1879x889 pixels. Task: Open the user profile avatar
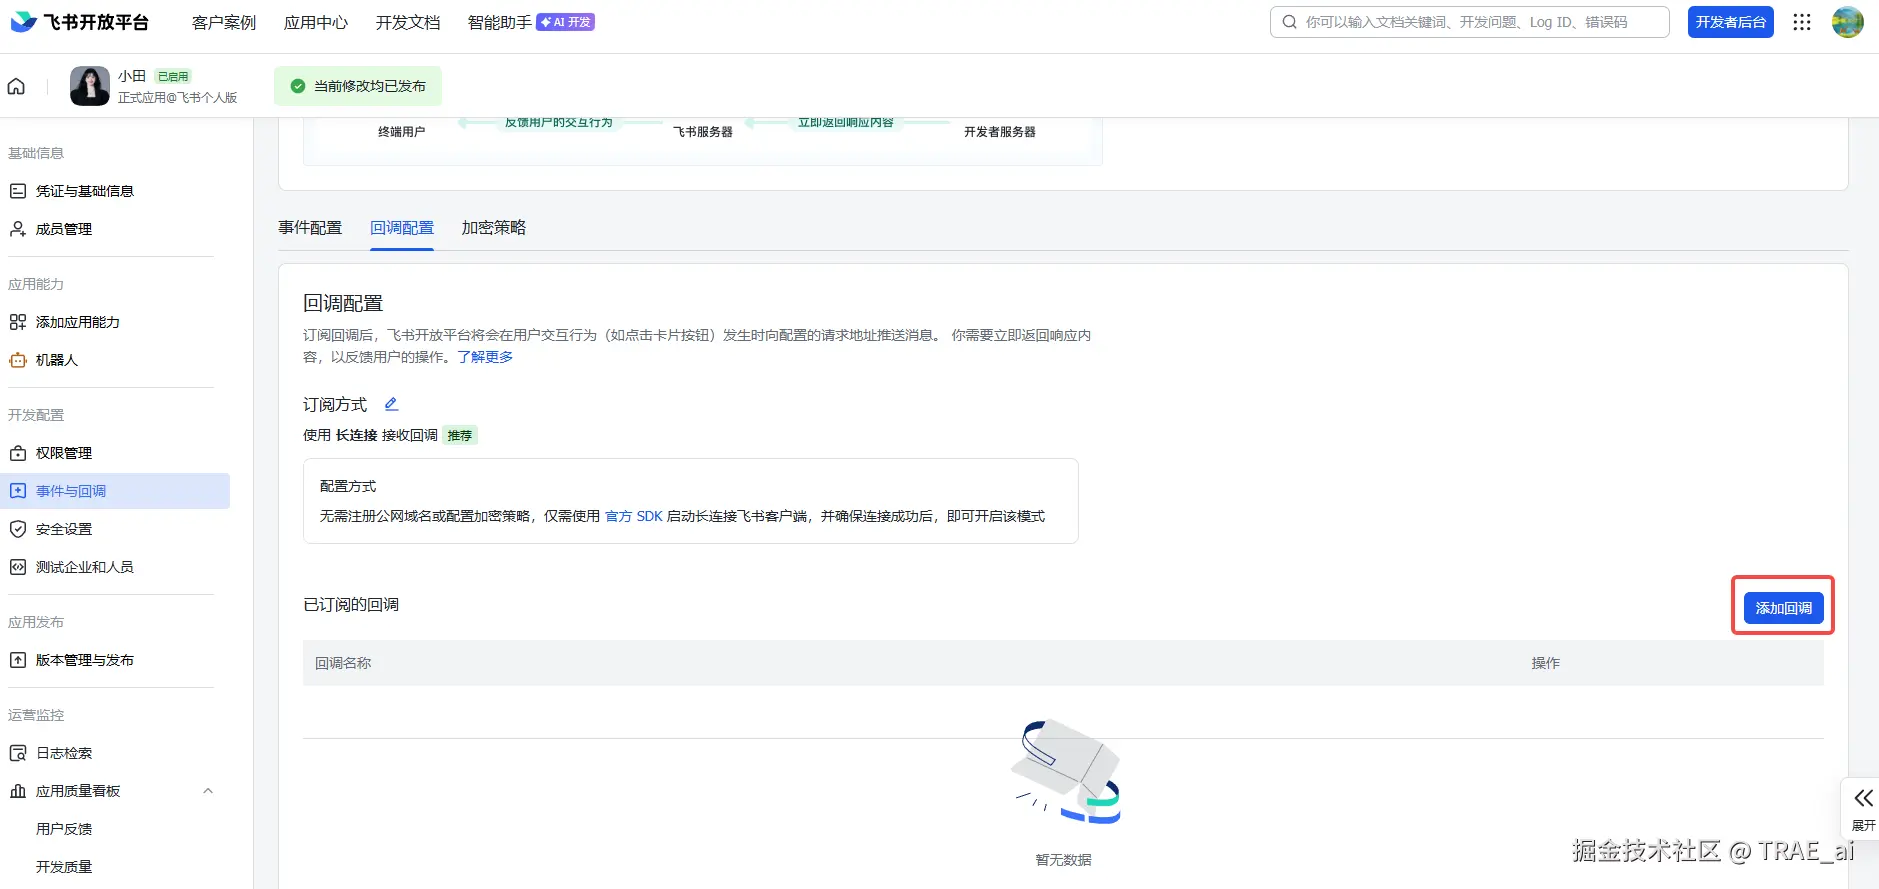click(x=1848, y=22)
